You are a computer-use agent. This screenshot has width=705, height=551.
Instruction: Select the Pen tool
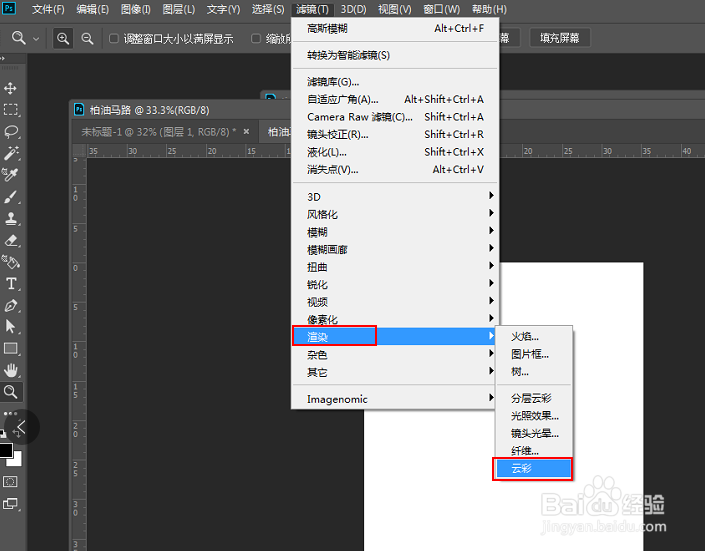click(11, 305)
